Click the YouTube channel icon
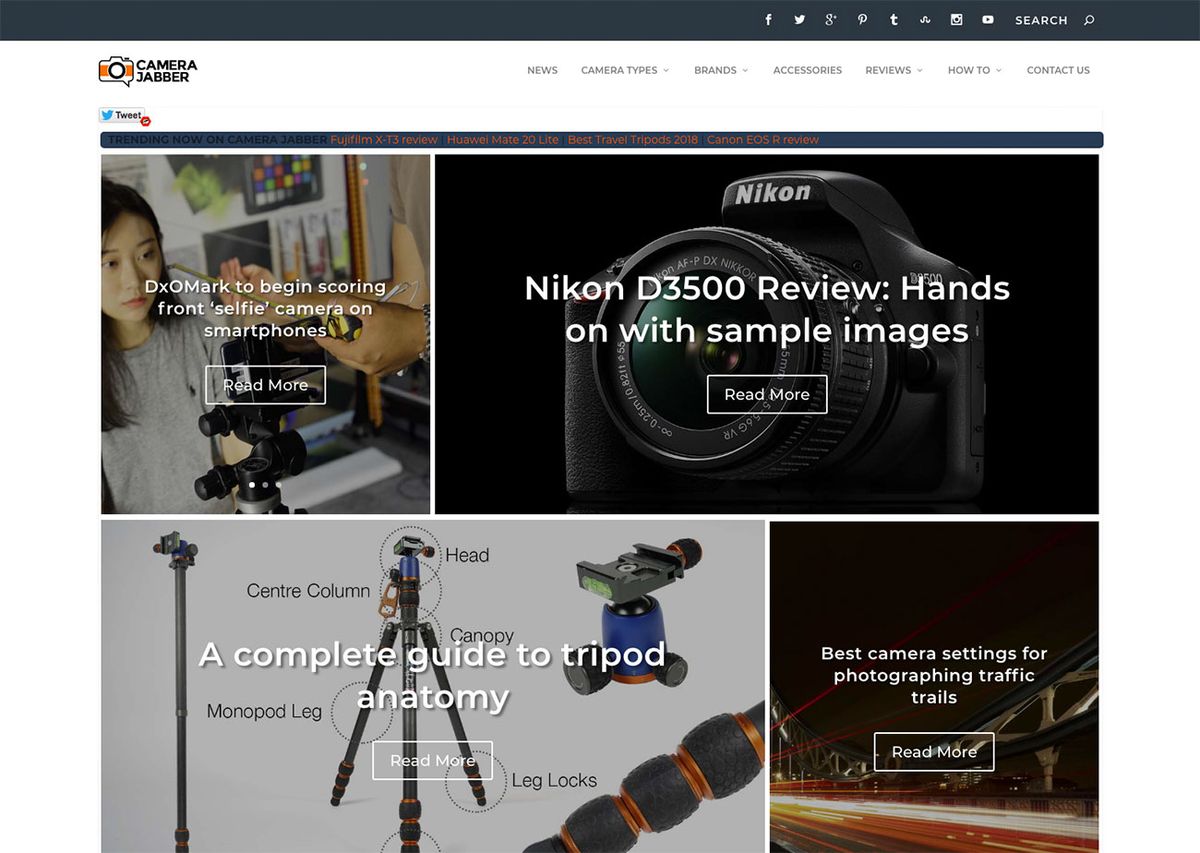 pos(987,19)
